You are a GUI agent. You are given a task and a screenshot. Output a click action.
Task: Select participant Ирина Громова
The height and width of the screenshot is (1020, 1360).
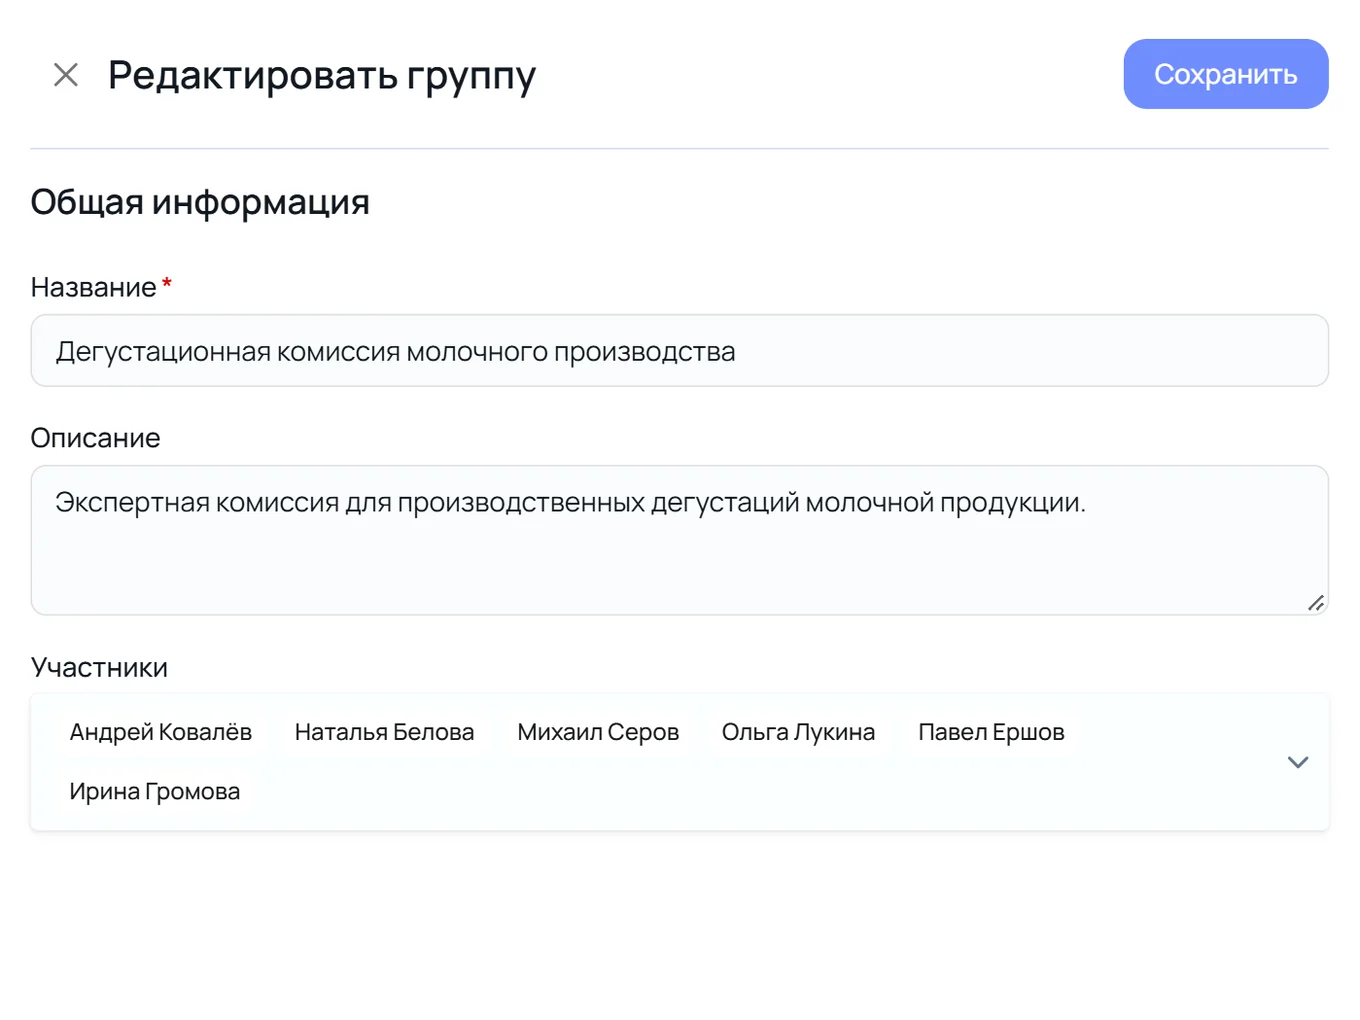coord(155,791)
